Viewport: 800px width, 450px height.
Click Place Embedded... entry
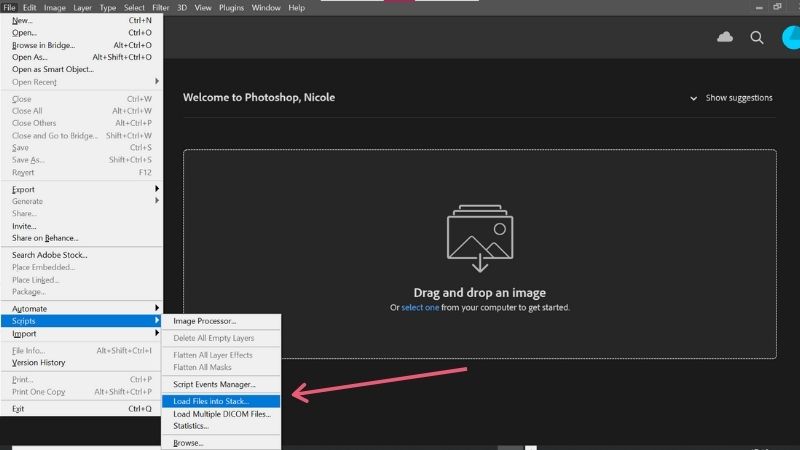pos(82,267)
